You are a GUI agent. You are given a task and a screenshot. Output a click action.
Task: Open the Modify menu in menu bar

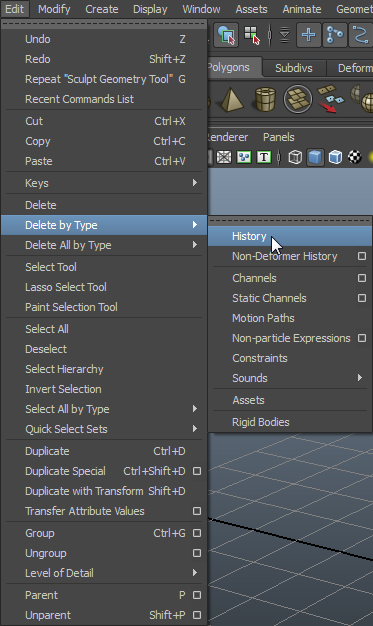click(54, 9)
